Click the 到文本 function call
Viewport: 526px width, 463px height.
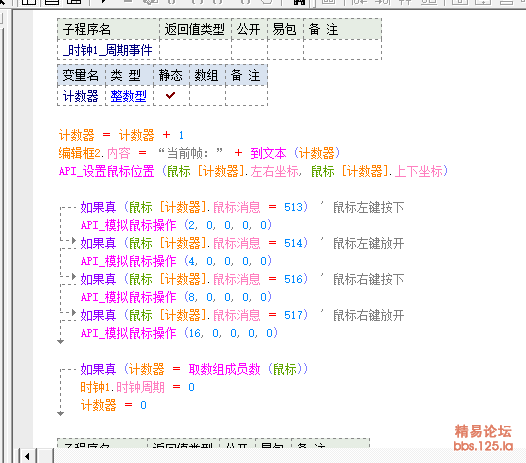click(x=268, y=153)
